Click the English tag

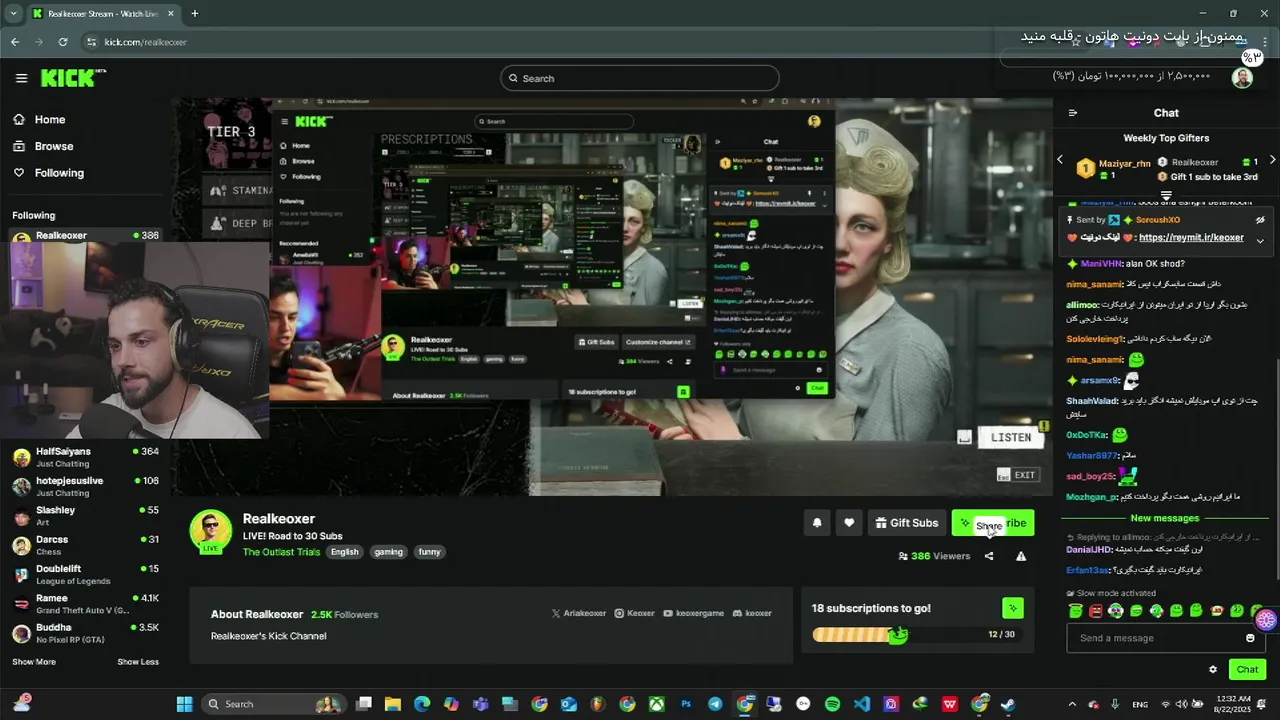(x=345, y=552)
